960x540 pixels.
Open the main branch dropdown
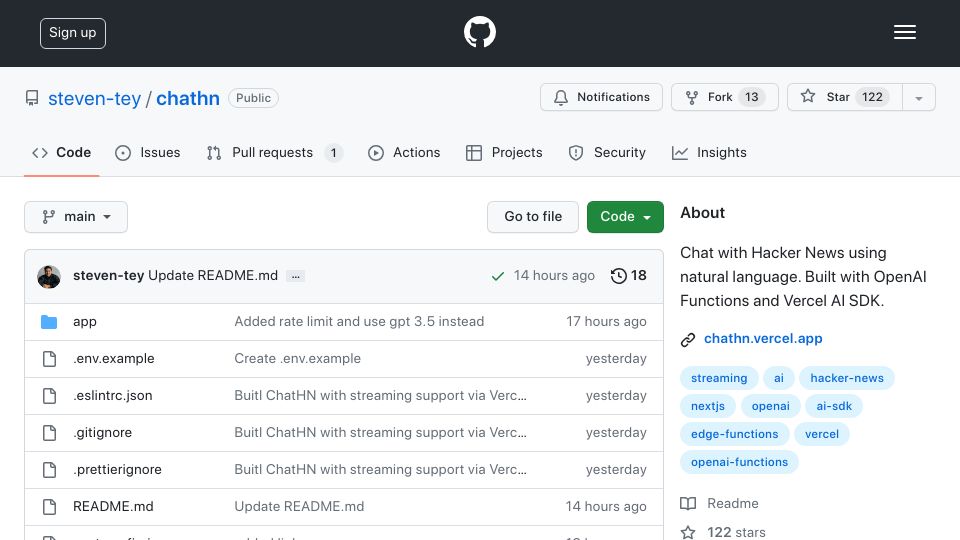[76, 217]
